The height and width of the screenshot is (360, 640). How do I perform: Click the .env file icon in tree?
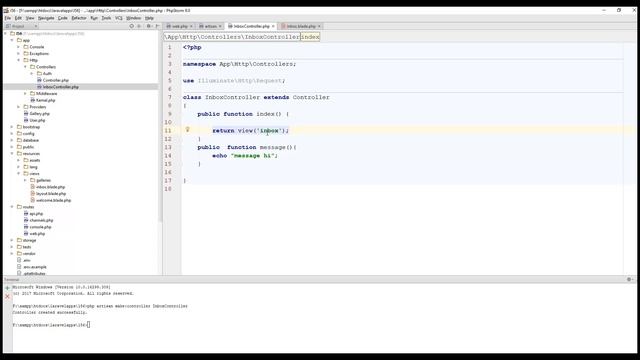(x=19, y=260)
